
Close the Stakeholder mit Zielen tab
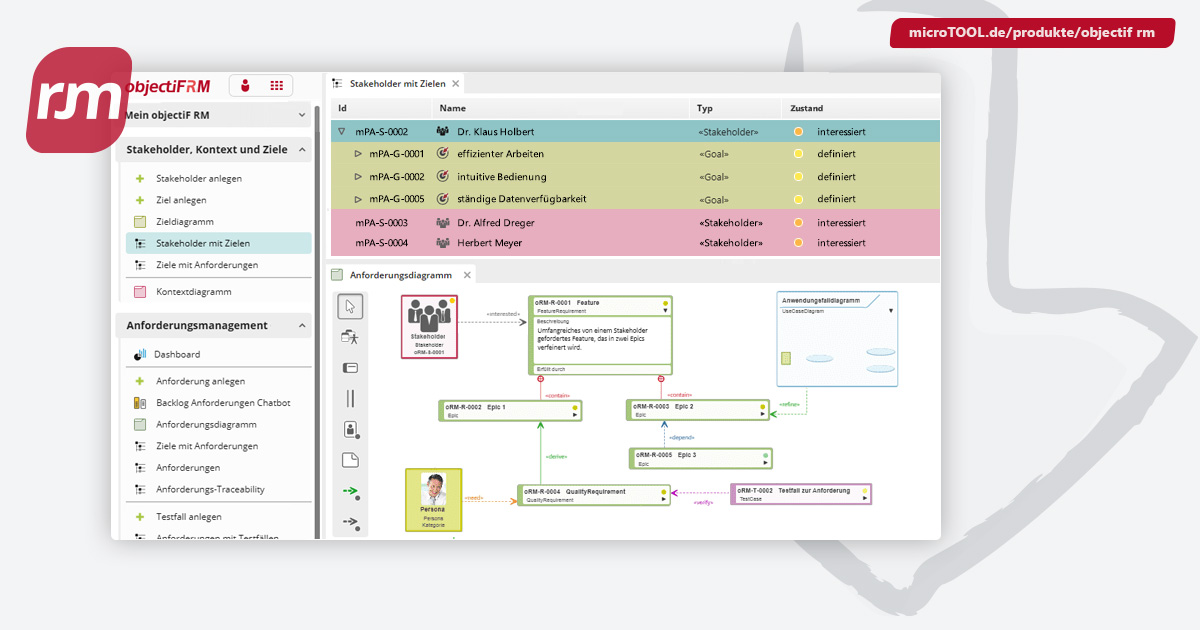point(456,84)
